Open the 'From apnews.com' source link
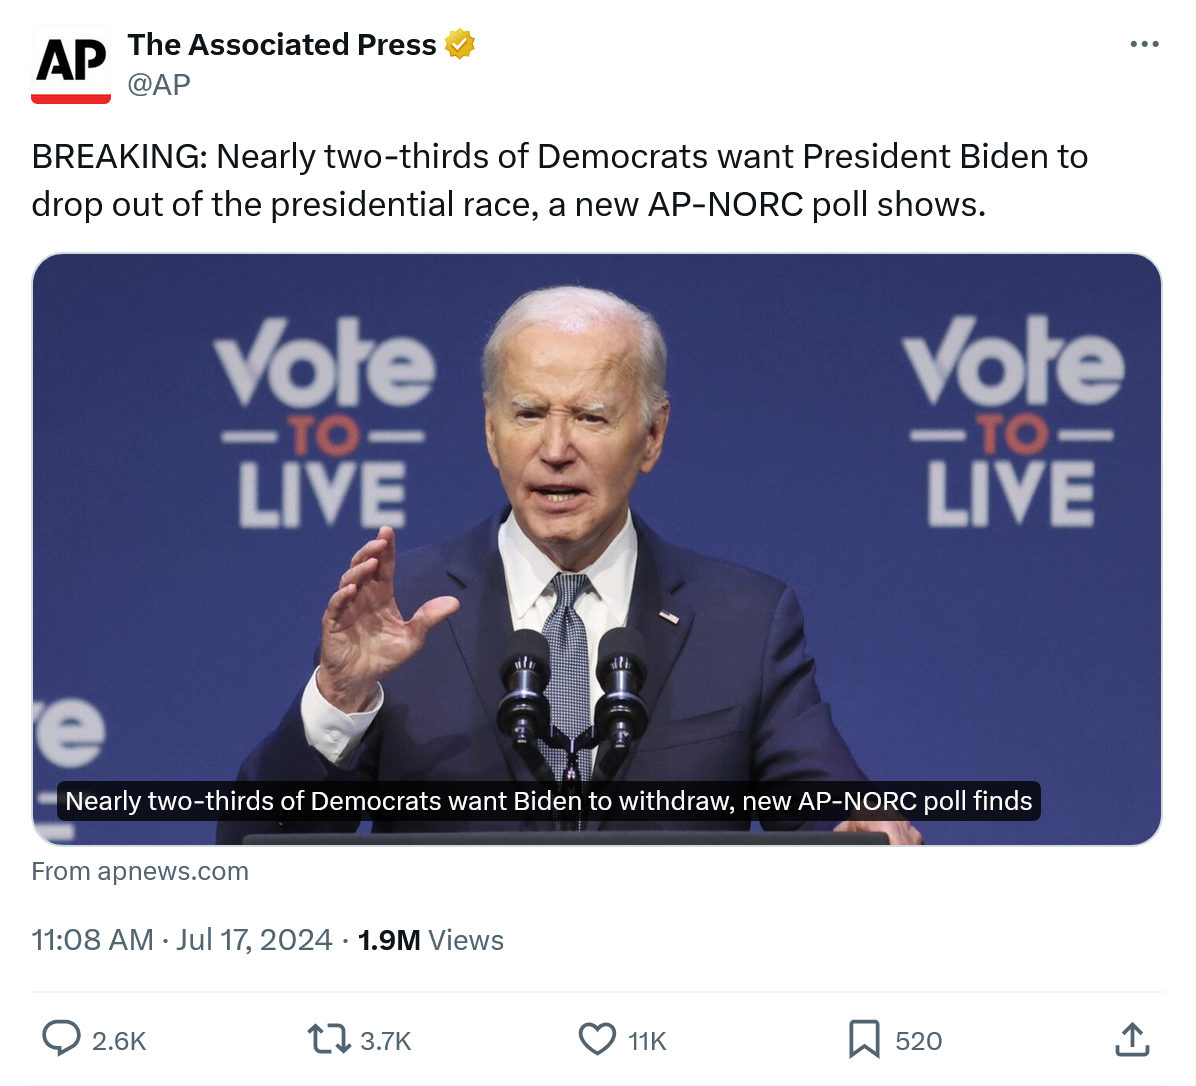The image size is (1196, 1086). tap(140, 871)
